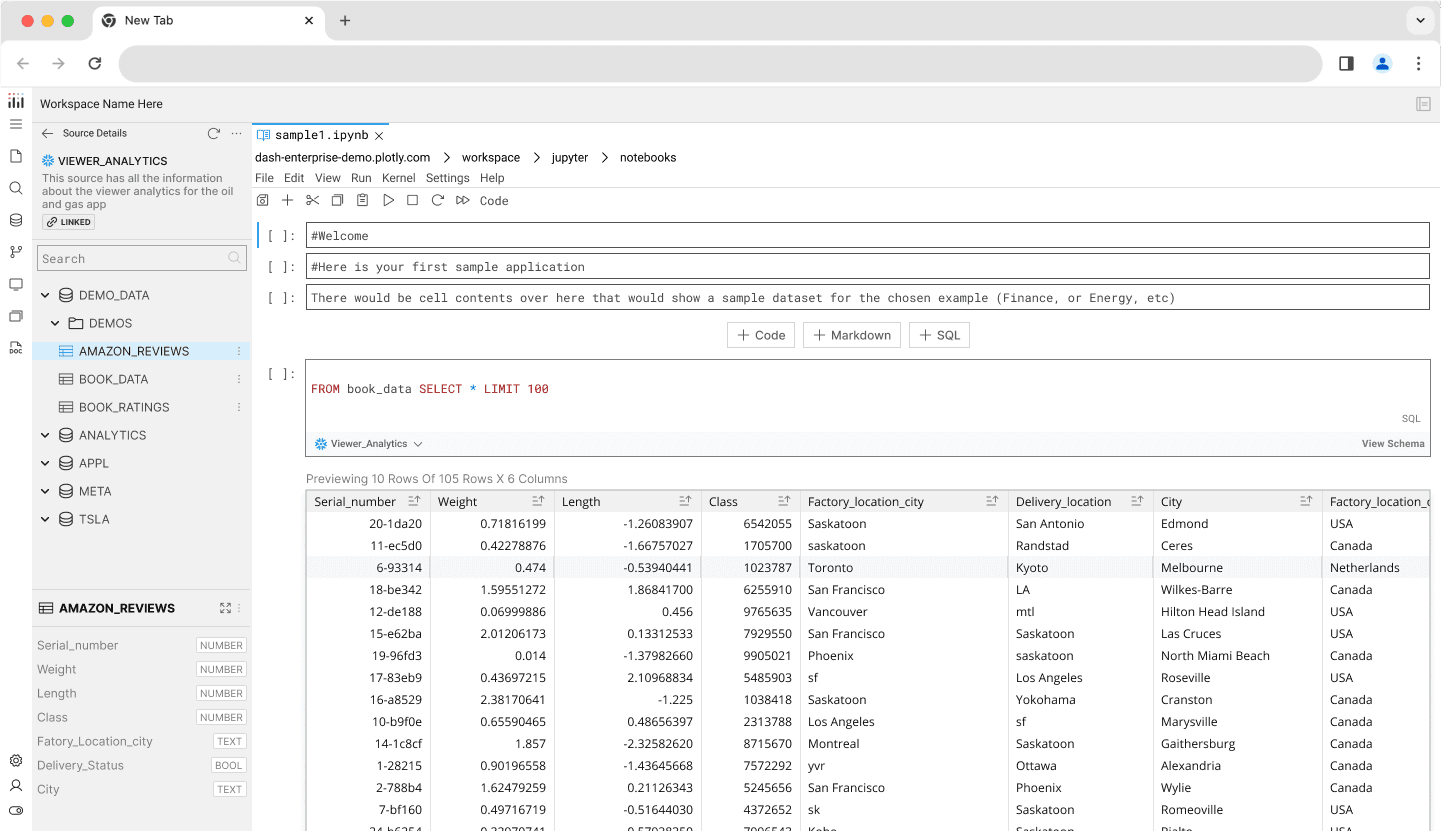Run the selected notebook cell
Viewport: 1441px width, 831px height.
coord(388,200)
